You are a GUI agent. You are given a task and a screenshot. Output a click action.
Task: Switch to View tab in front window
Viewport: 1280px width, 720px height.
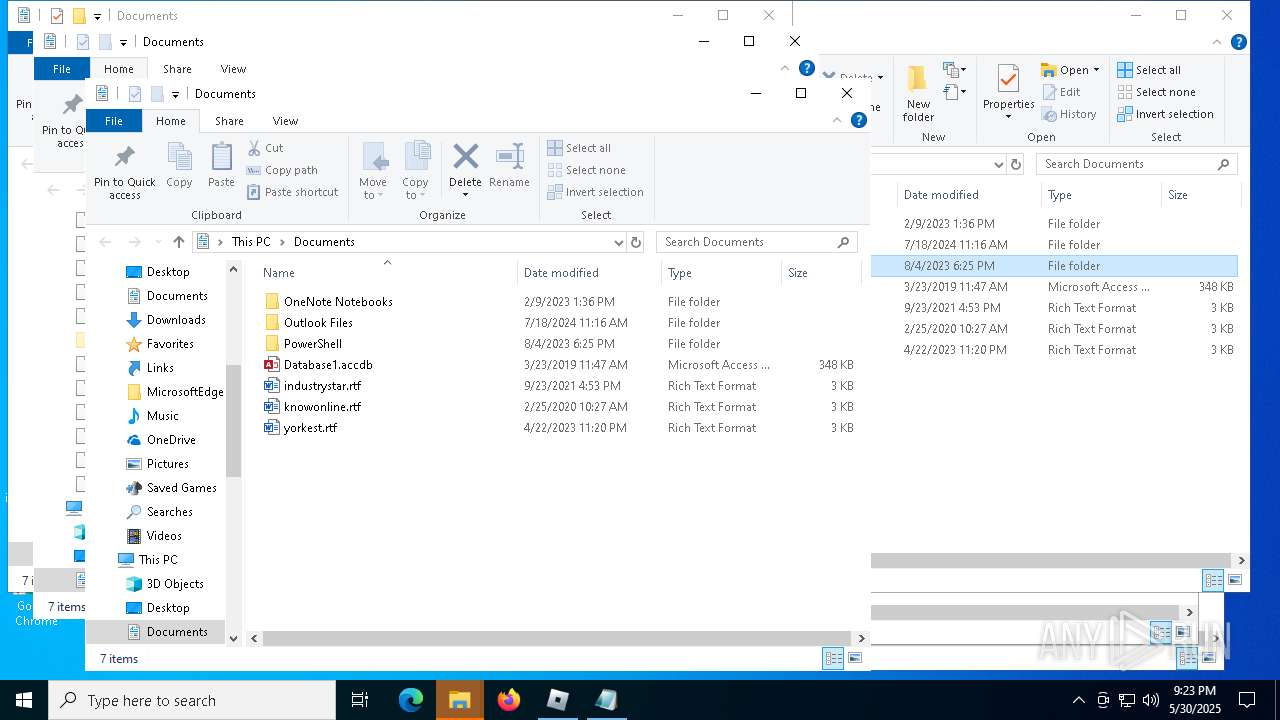tap(285, 120)
